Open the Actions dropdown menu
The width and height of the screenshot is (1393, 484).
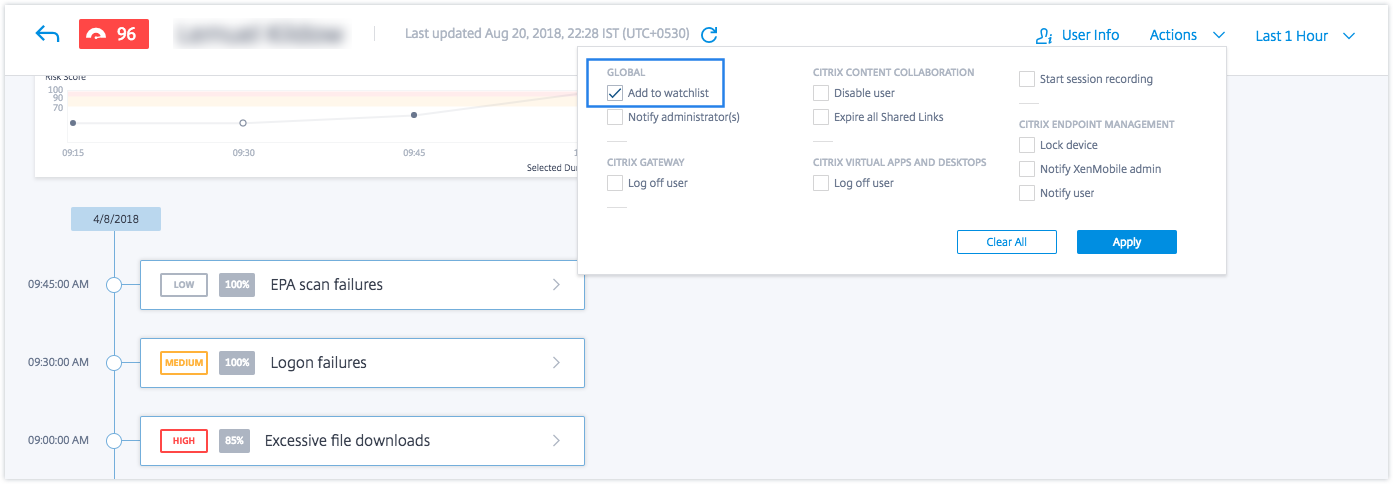click(x=1187, y=35)
